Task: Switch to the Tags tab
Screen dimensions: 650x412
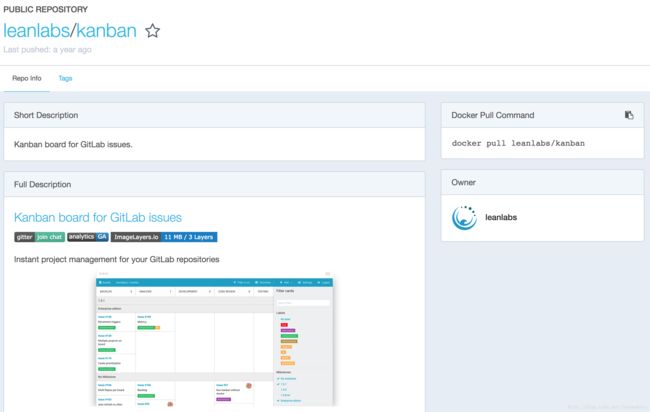Action: point(65,78)
